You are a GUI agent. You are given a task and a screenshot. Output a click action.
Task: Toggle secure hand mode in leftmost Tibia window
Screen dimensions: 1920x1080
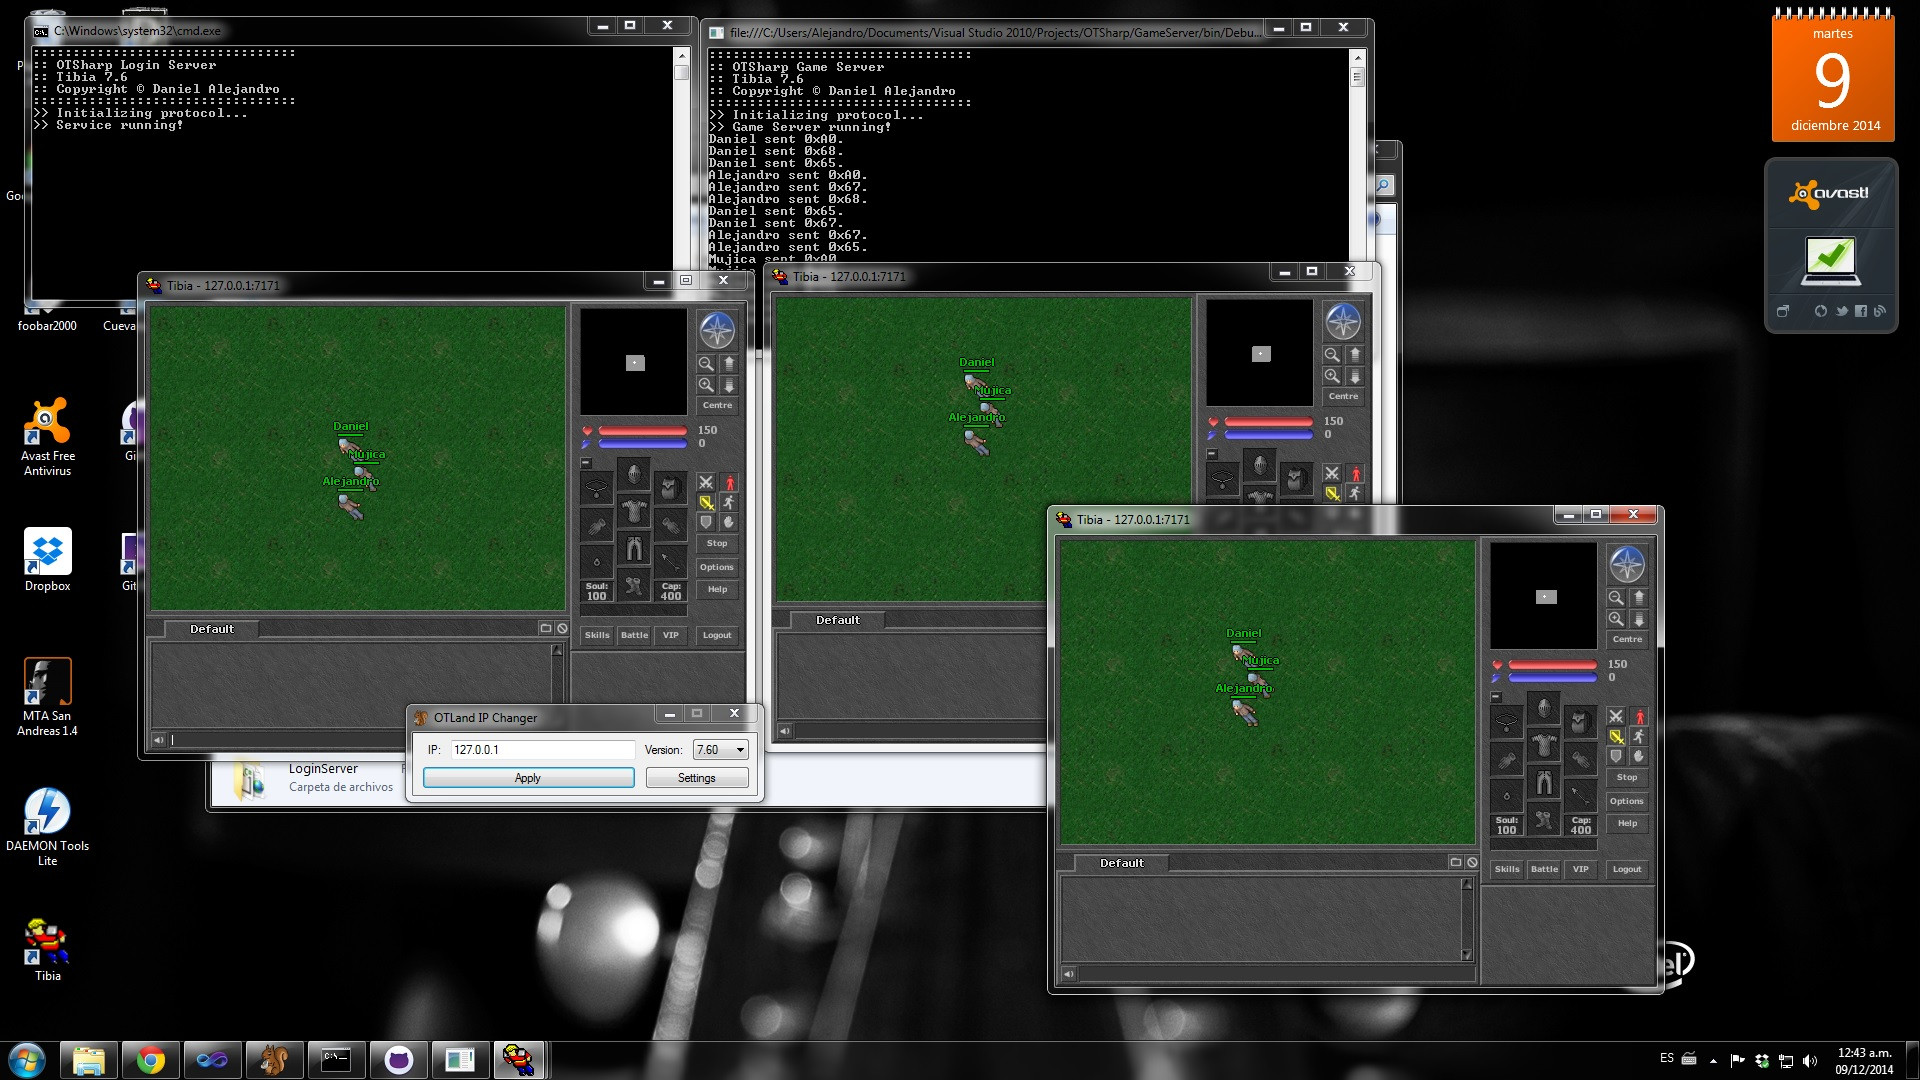[x=729, y=522]
